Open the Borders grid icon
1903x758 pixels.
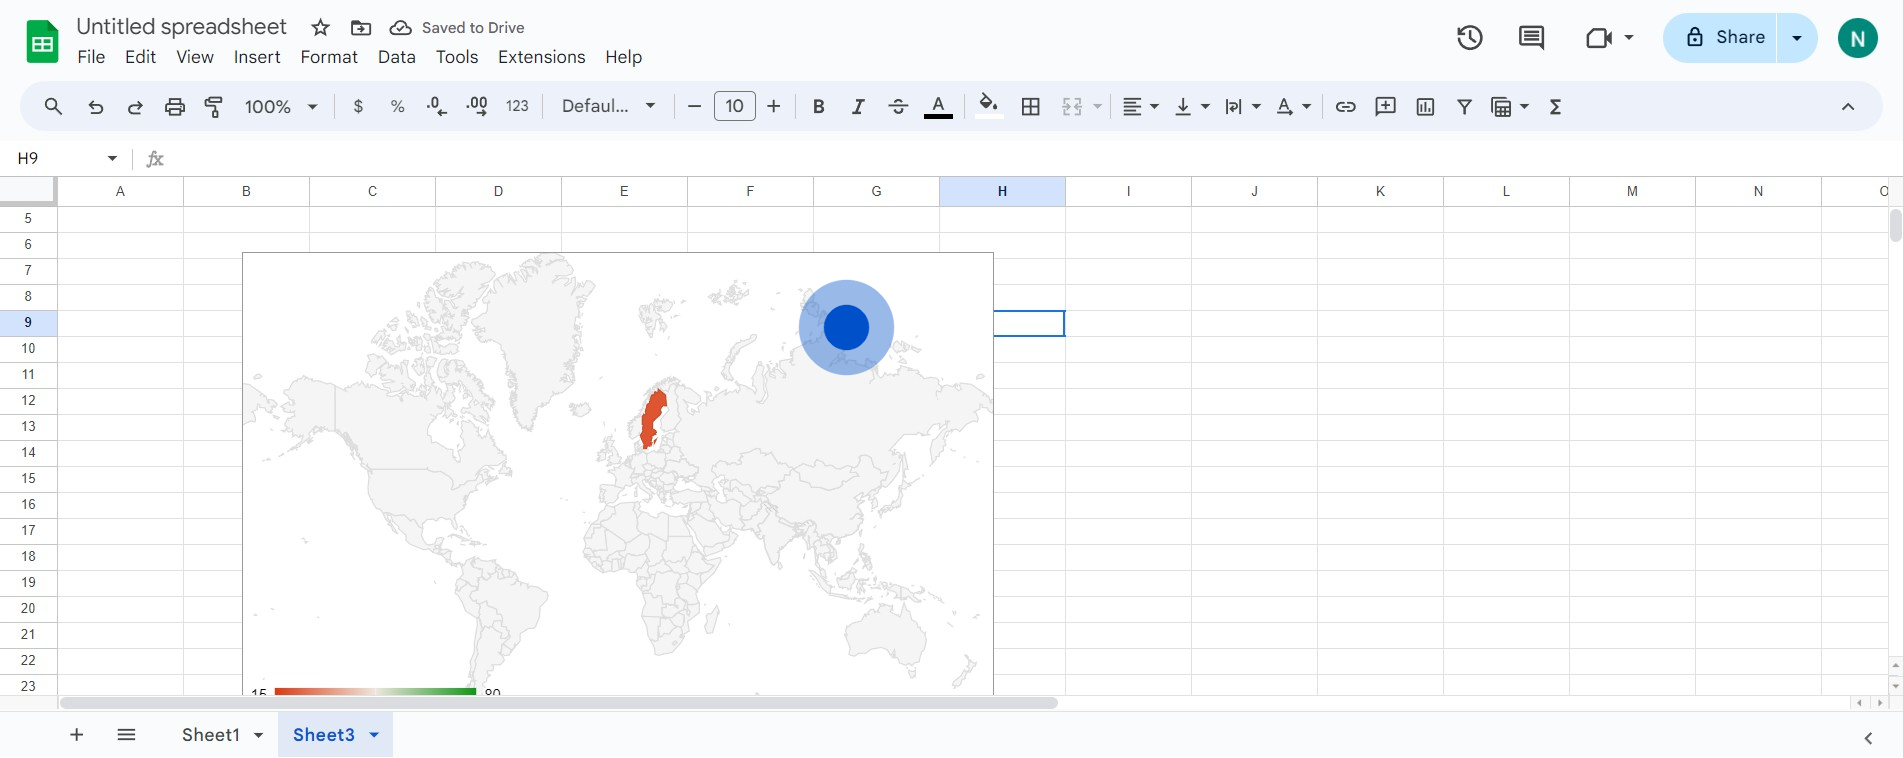[x=1031, y=106]
